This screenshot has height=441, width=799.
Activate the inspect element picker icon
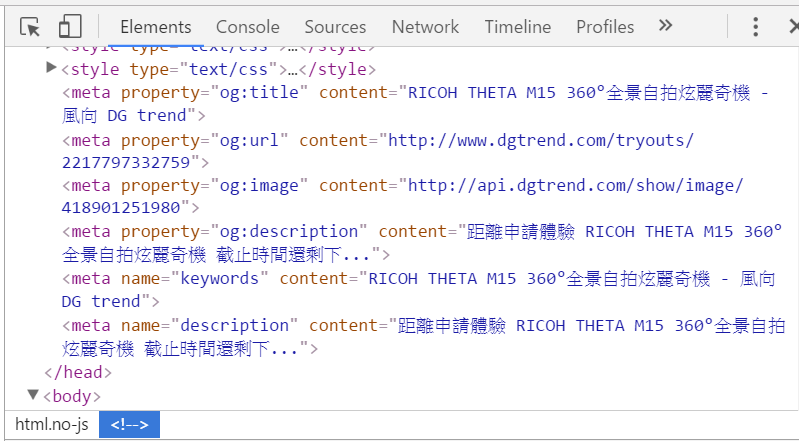click(x=30, y=27)
